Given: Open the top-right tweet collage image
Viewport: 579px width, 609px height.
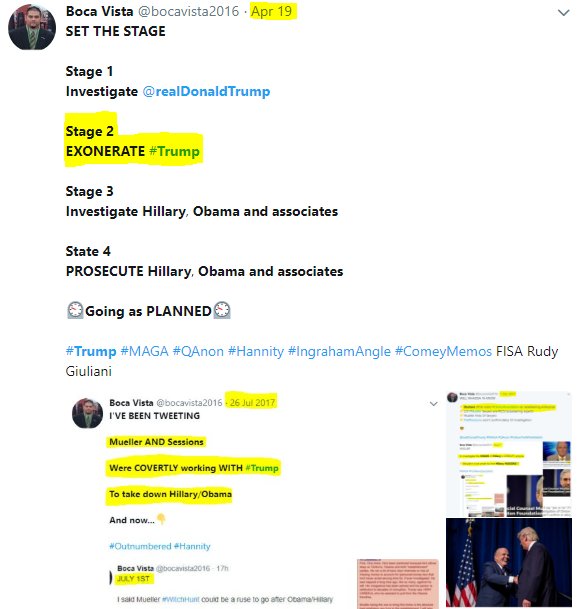Looking at the screenshot, I should pos(509,454).
